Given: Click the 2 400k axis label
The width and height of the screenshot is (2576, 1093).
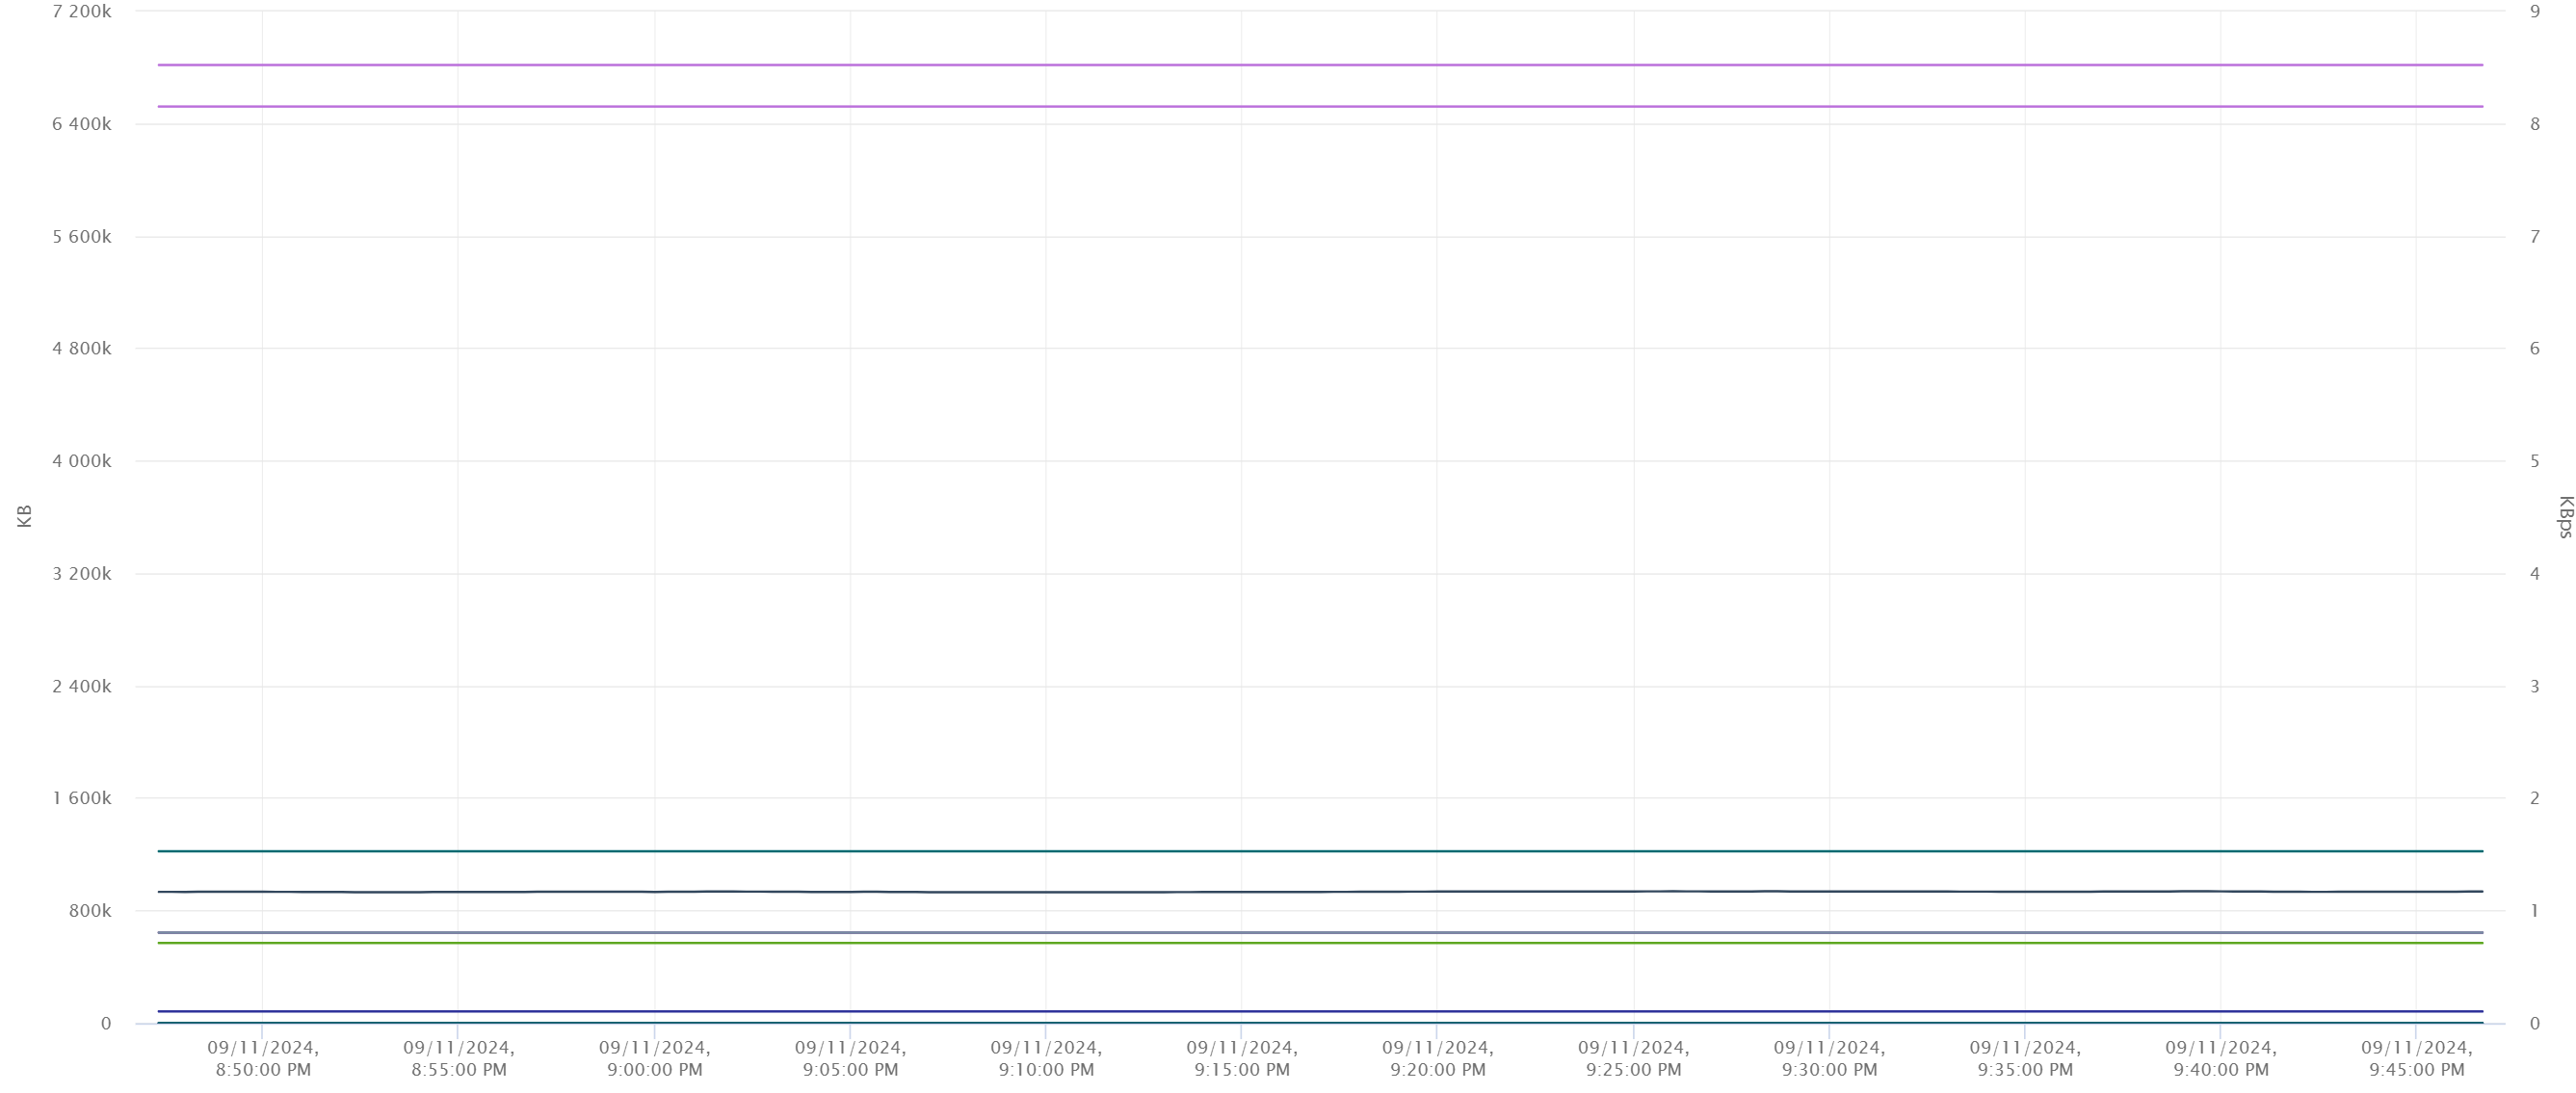Looking at the screenshot, I should tap(82, 686).
